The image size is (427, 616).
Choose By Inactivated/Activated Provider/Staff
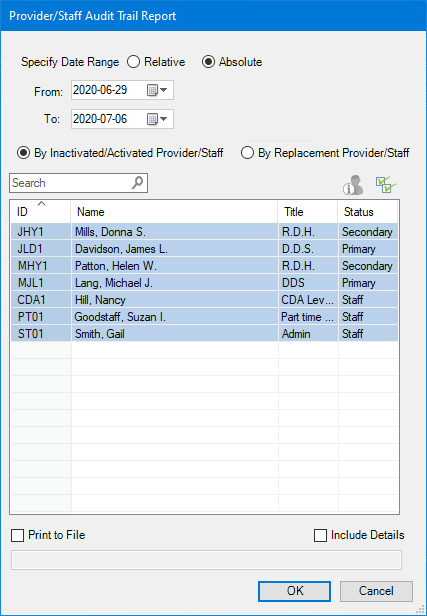pyautogui.click(x=120, y=153)
